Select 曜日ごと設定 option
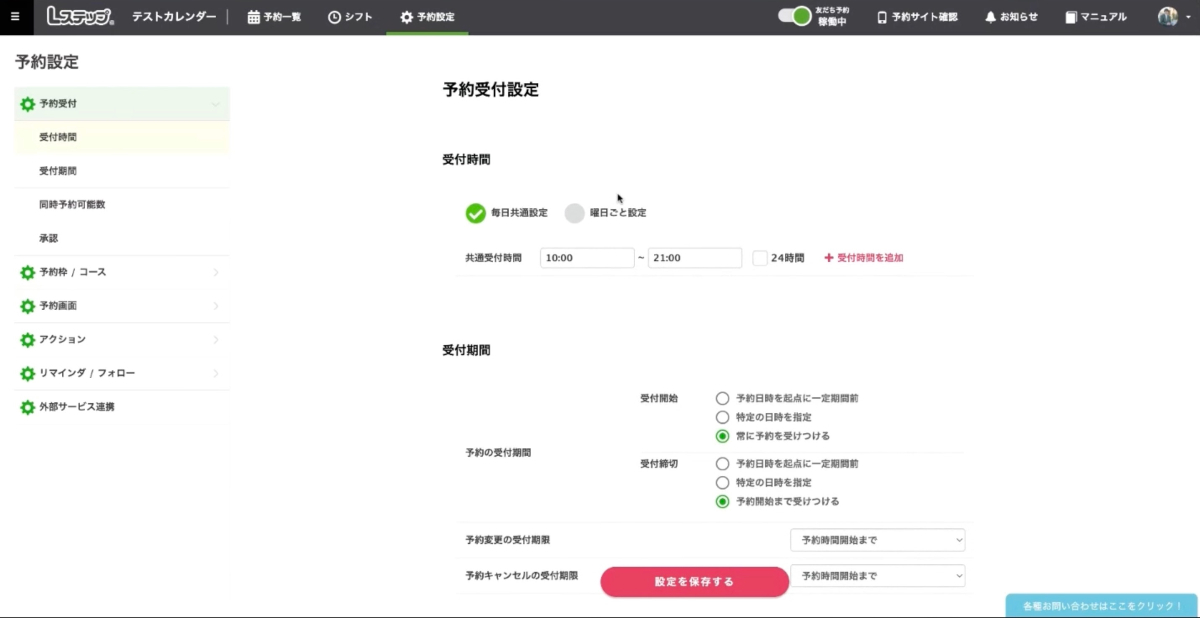1200x618 pixels. [575, 213]
